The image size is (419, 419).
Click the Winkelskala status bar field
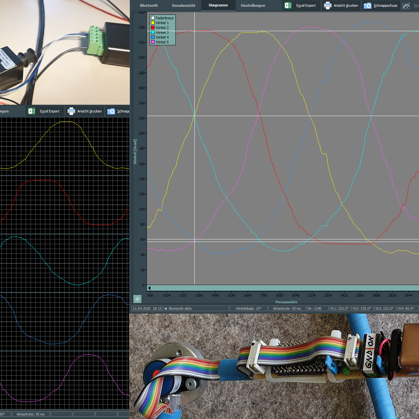click(x=248, y=309)
